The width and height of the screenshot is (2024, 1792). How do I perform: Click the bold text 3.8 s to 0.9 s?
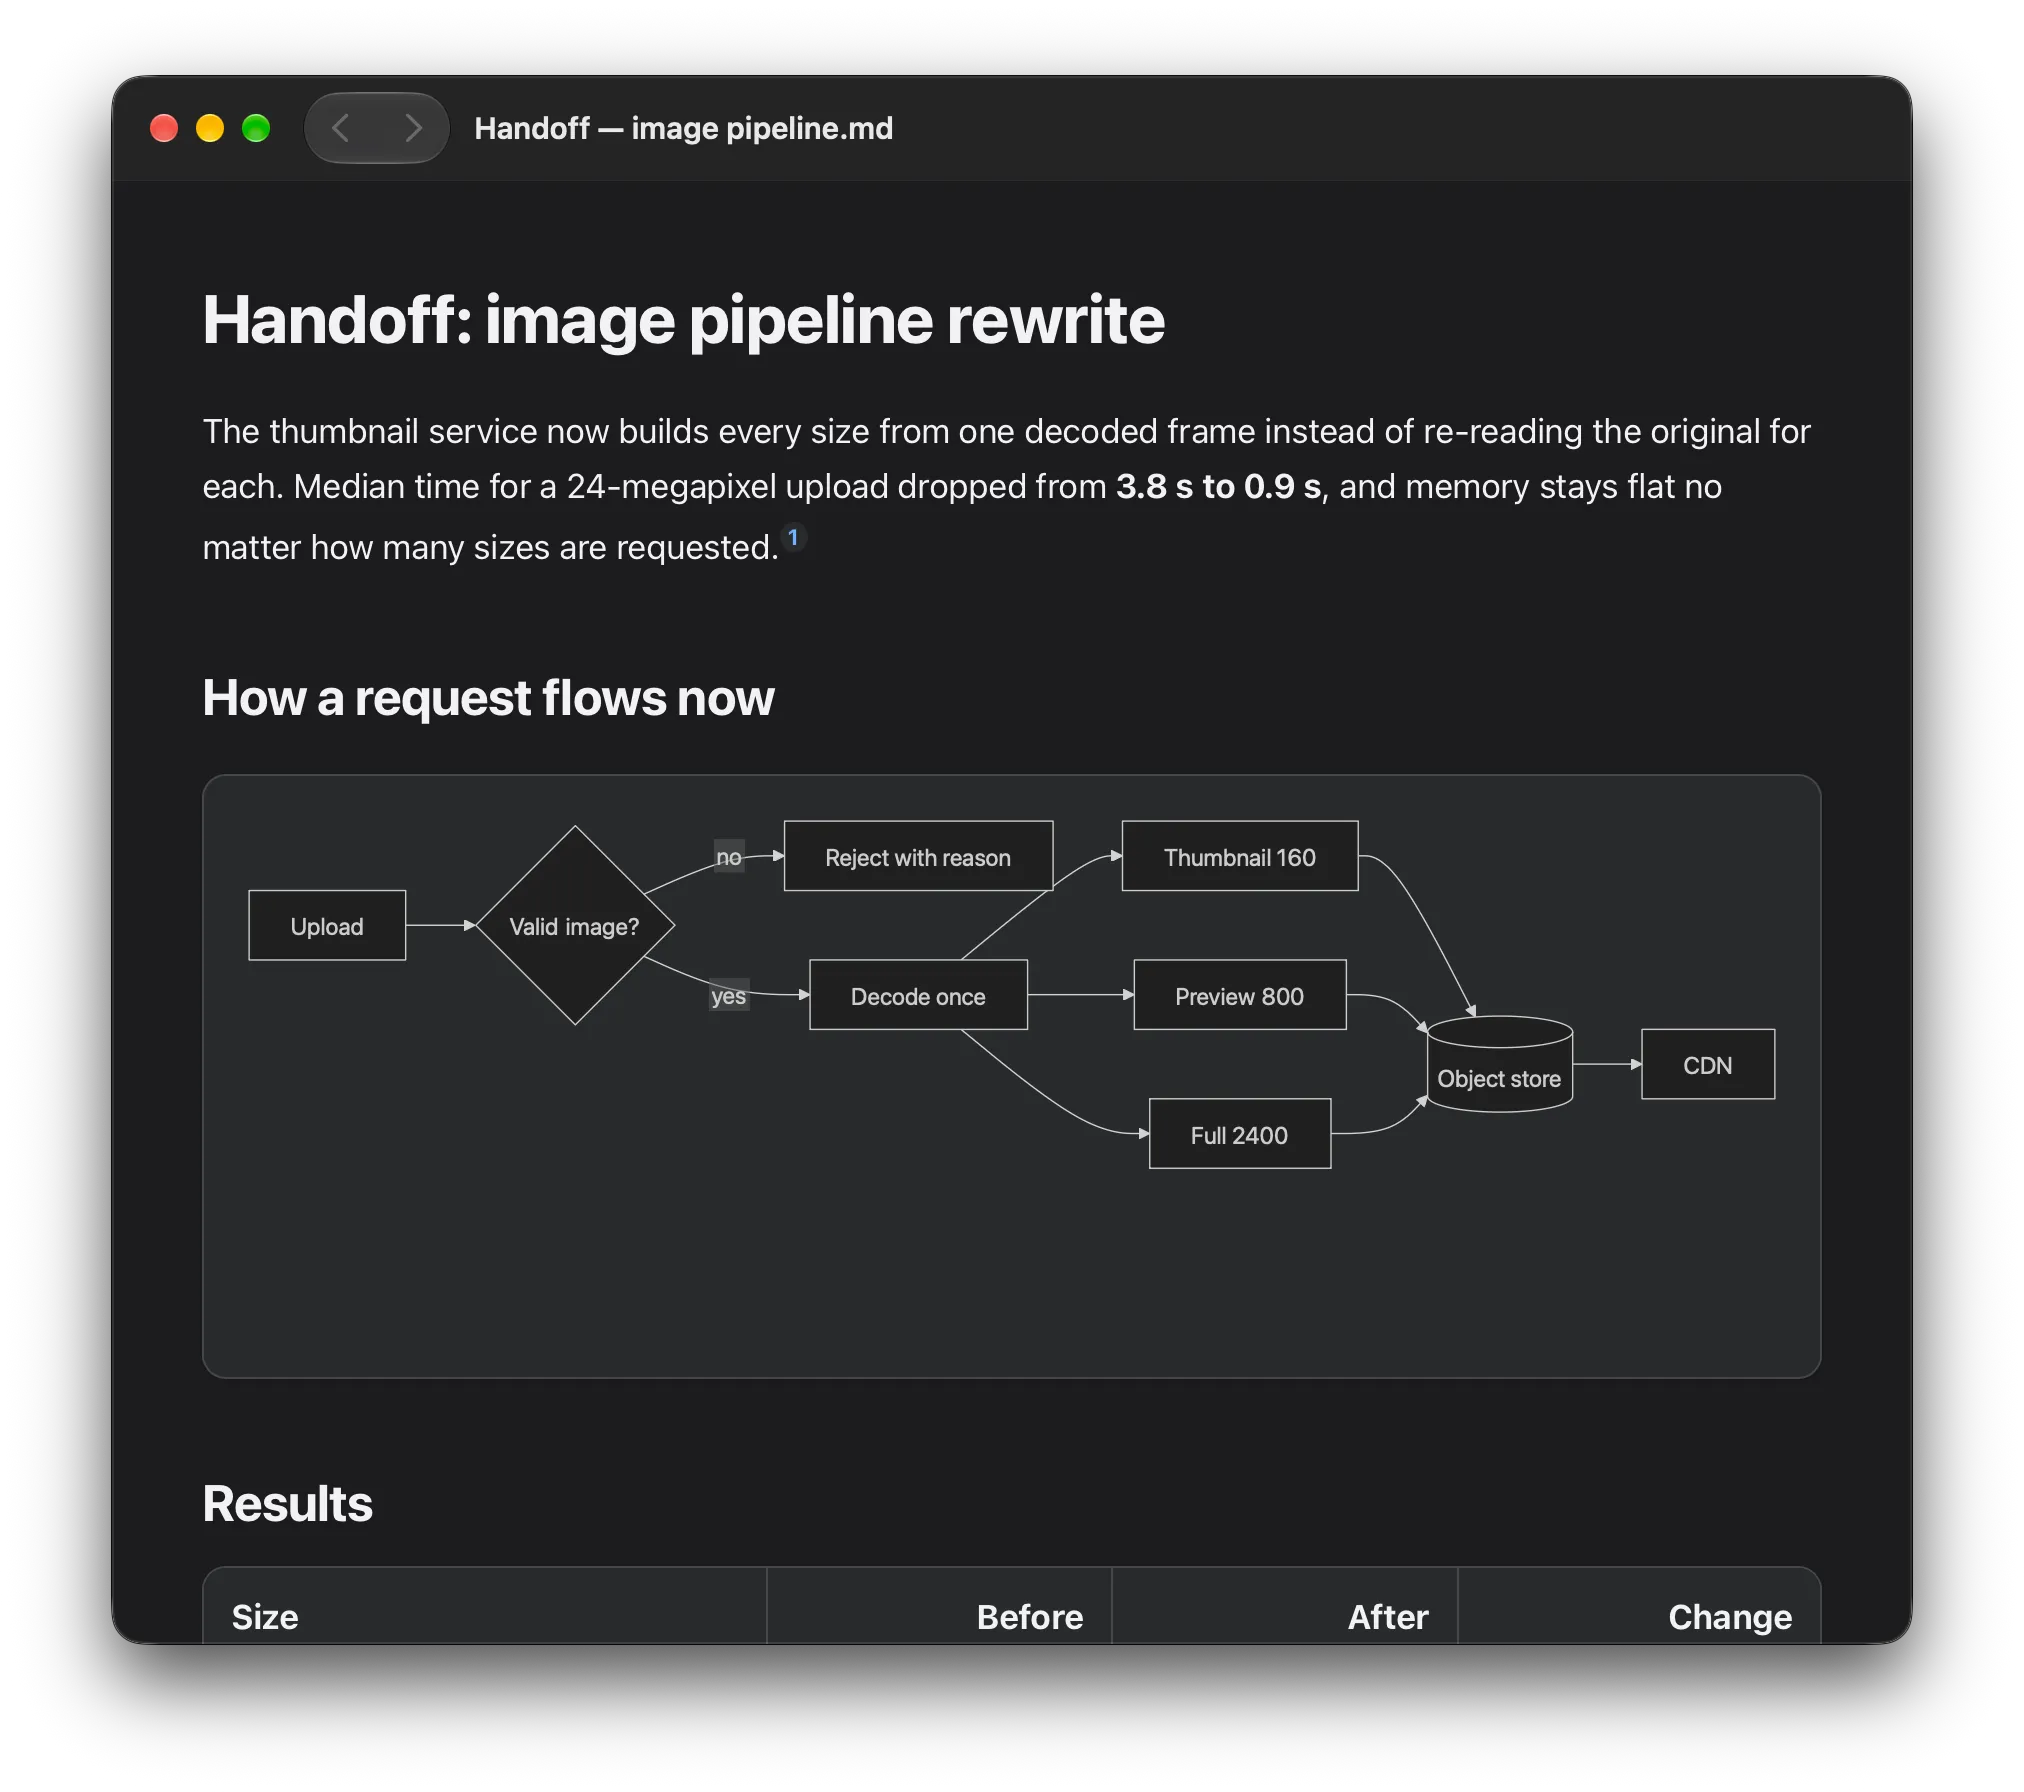click(x=1219, y=487)
